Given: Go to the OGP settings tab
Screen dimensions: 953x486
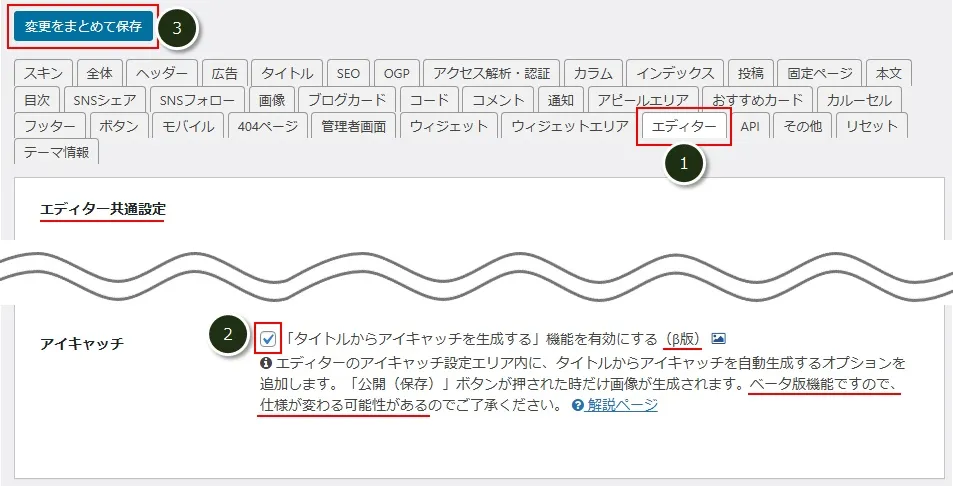Looking at the screenshot, I should (x=396, y=74).
